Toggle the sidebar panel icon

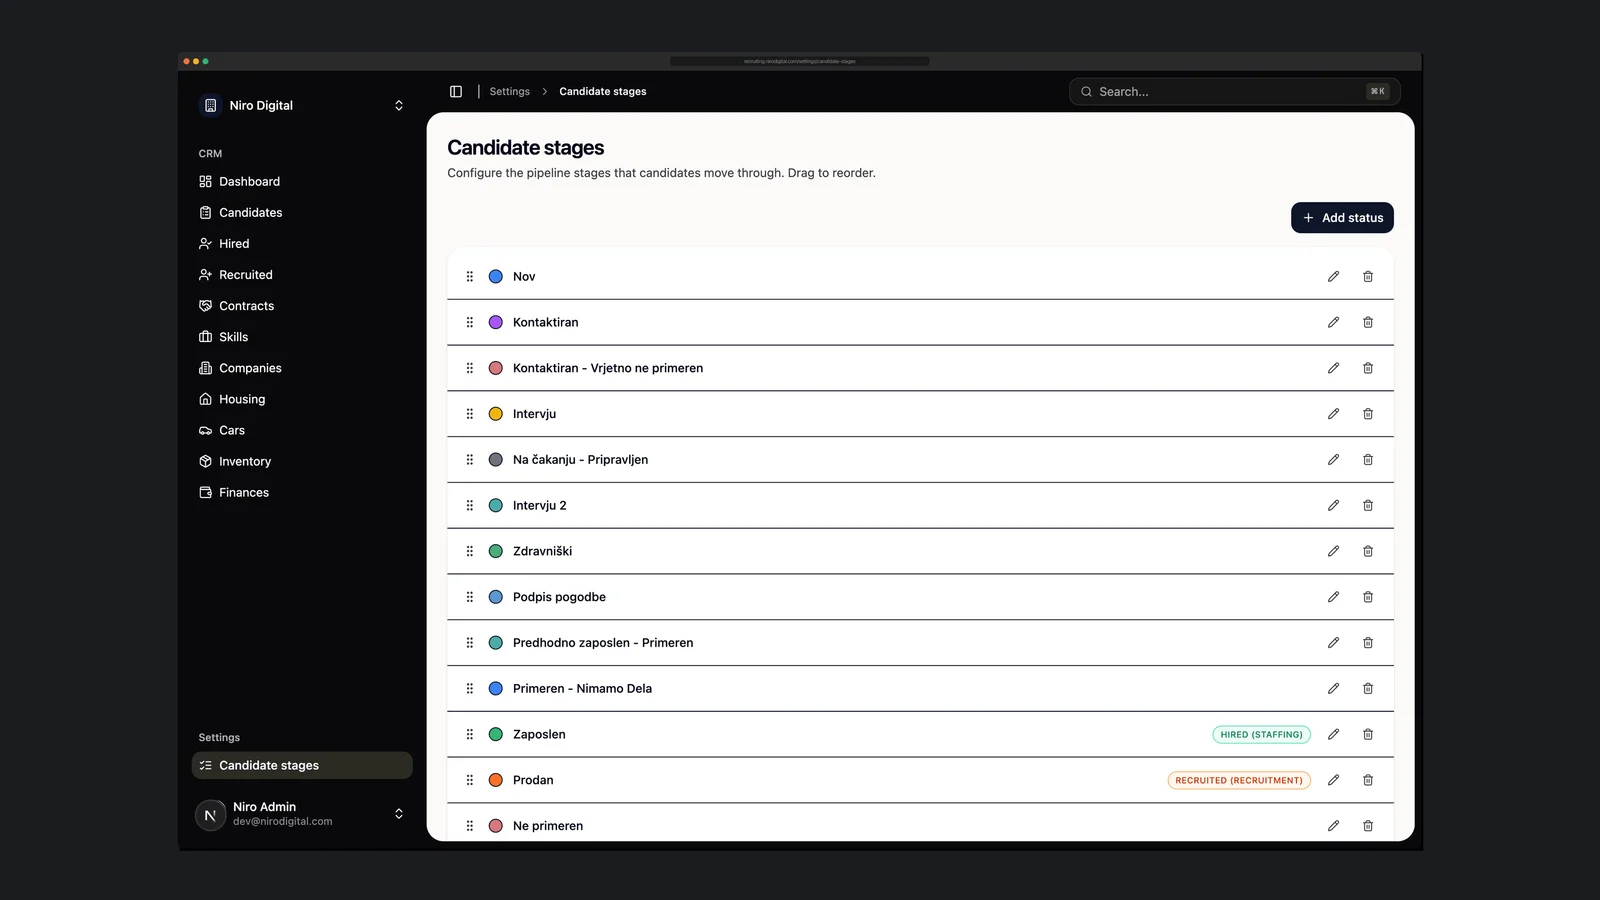pyautogui.click(x=456, y=91)
